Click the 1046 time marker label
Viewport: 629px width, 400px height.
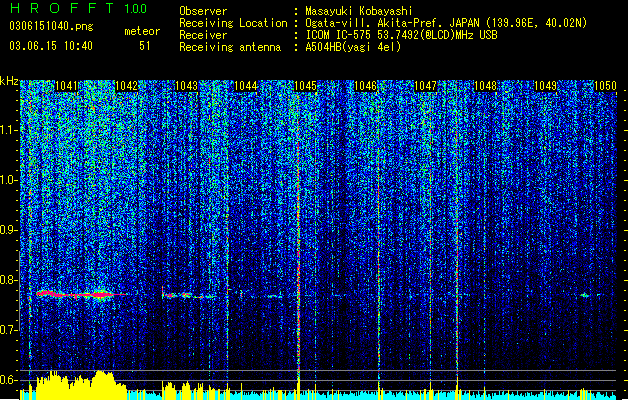click(365, 86)
